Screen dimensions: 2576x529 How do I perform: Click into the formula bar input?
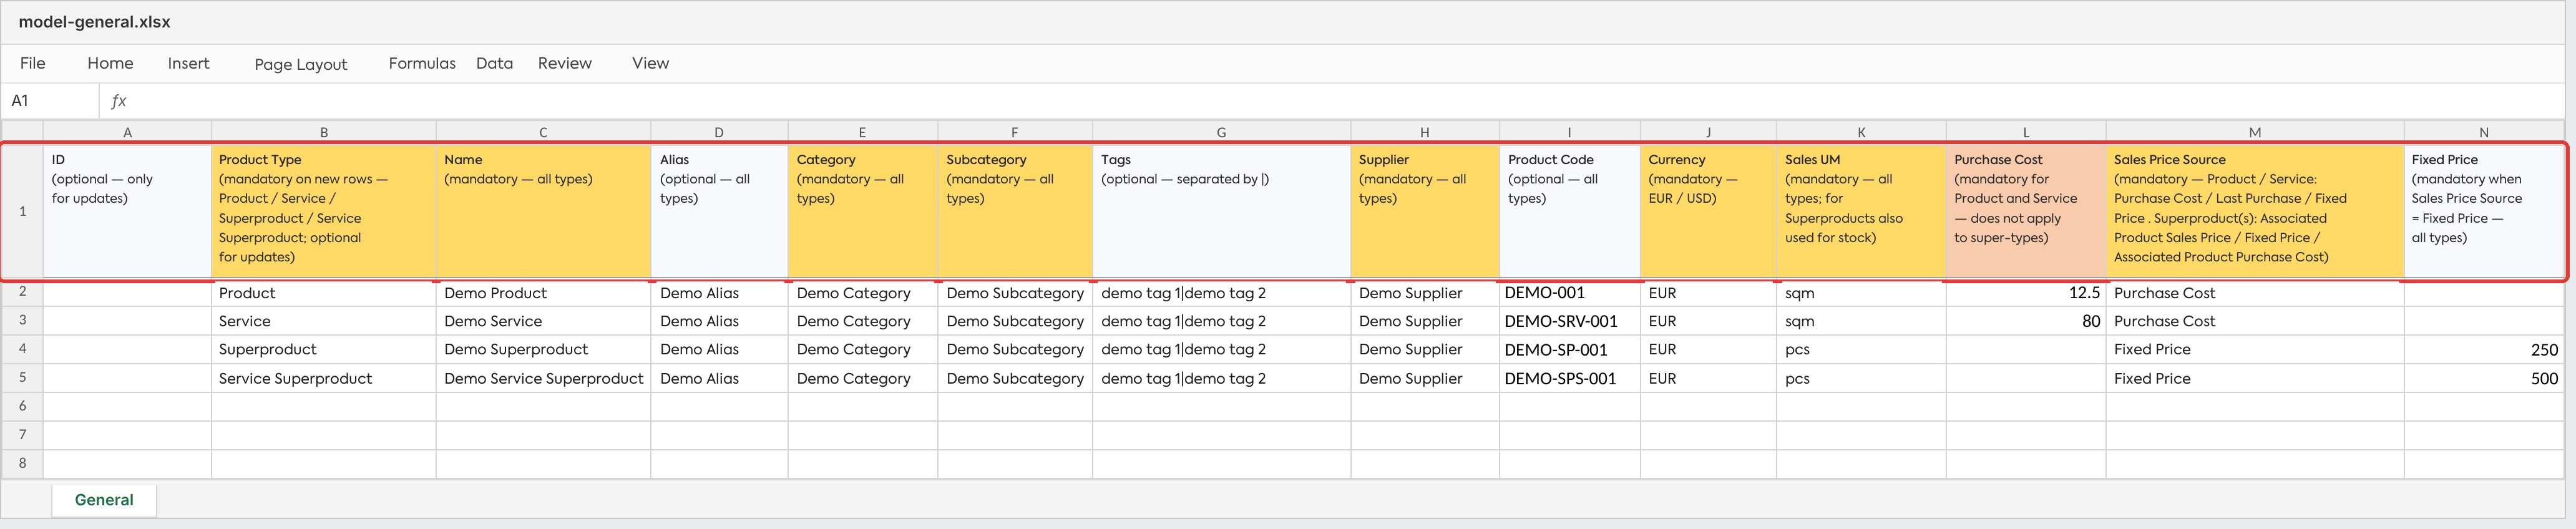click(x=1350, y=100)
